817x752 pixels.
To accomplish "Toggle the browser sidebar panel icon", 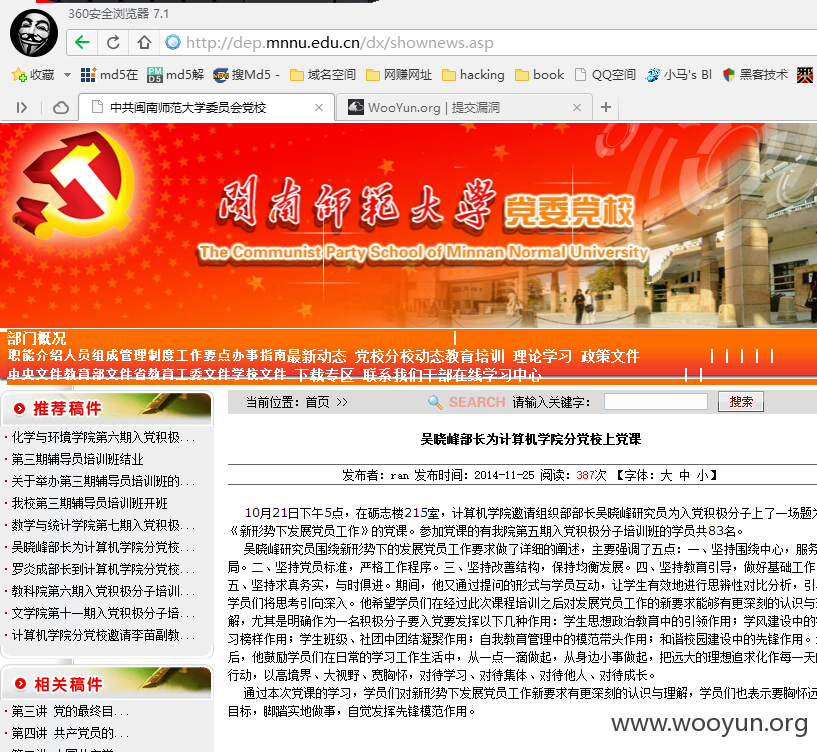I will pyautogui.click(x=21, y=107).
